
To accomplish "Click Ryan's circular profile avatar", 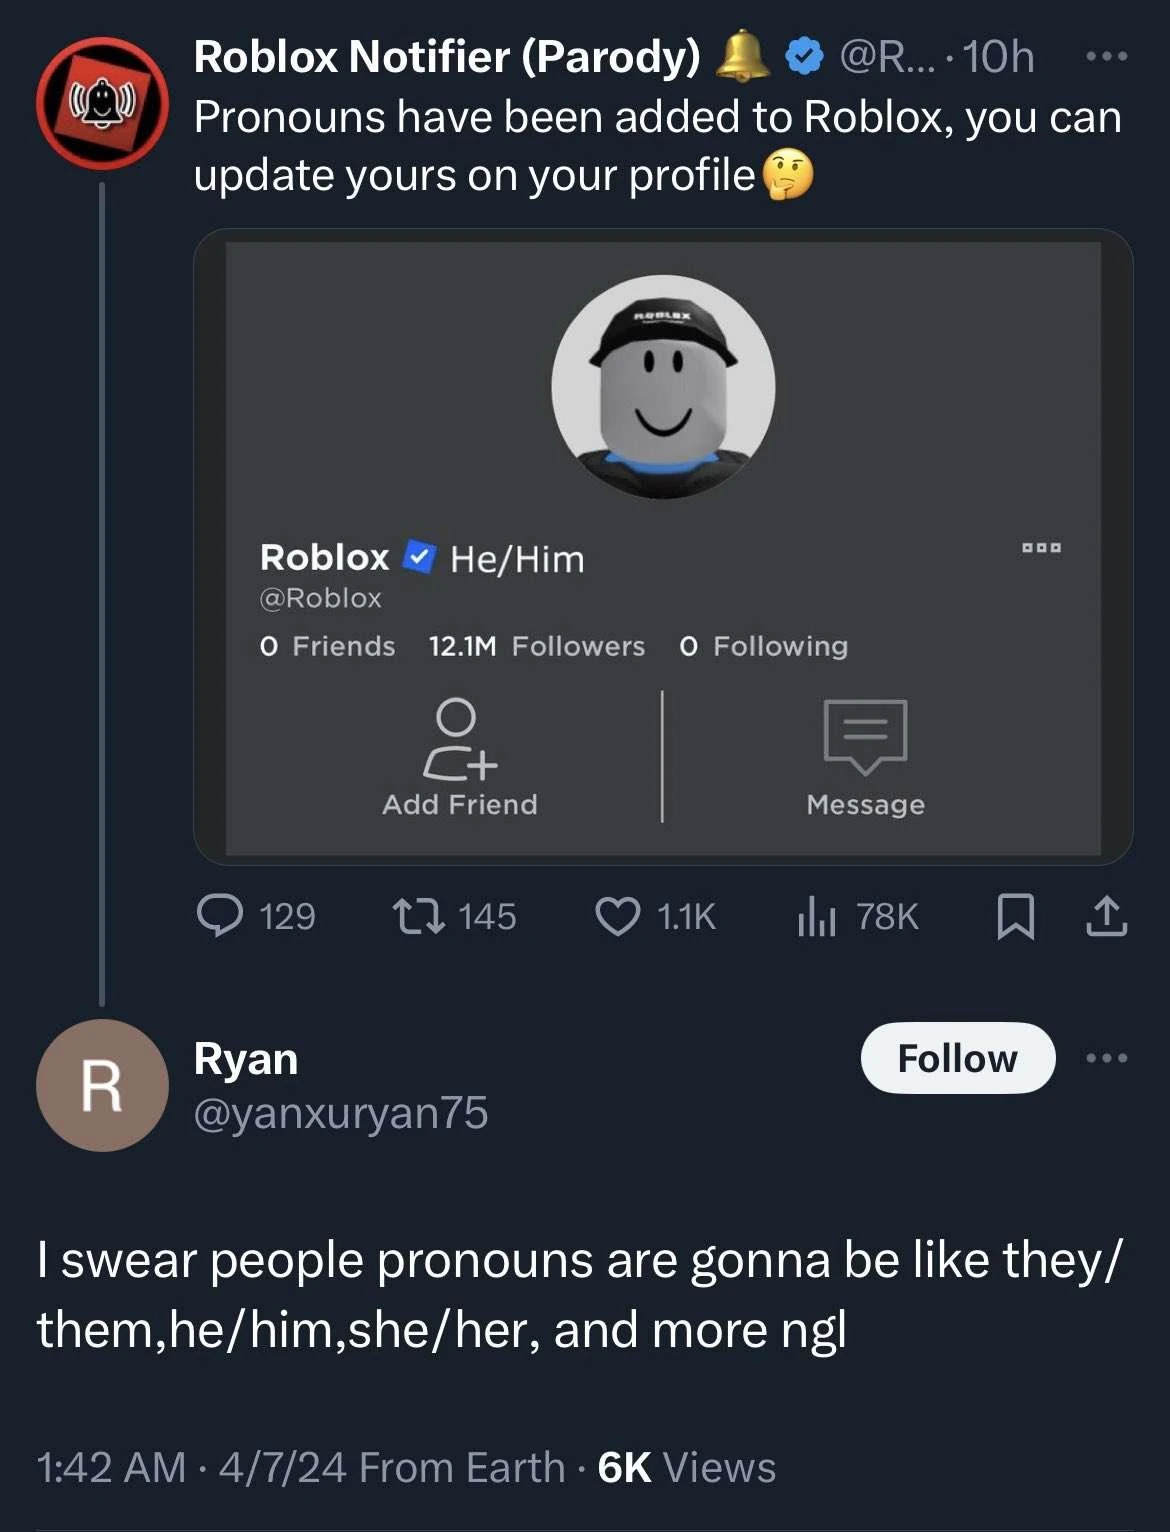I will pos(101,1085).
